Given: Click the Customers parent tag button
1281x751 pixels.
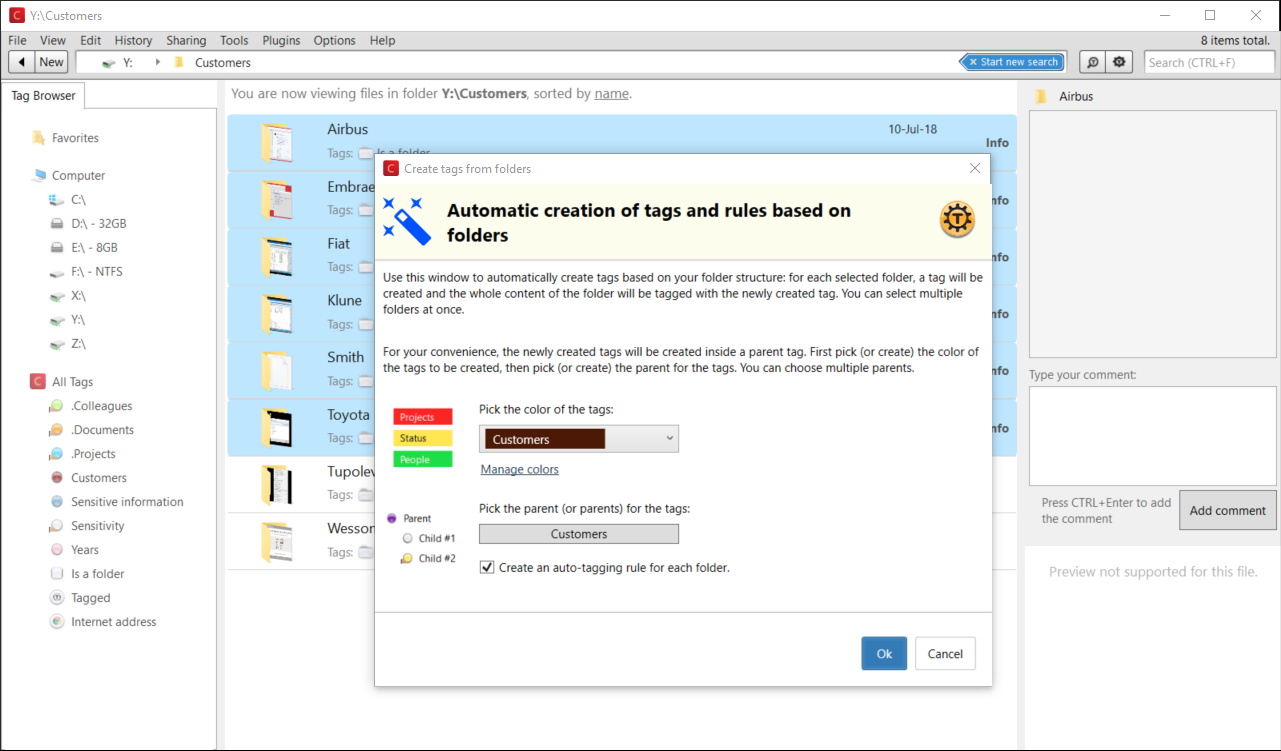Looking at the screenshot, I should coord(578,534).
